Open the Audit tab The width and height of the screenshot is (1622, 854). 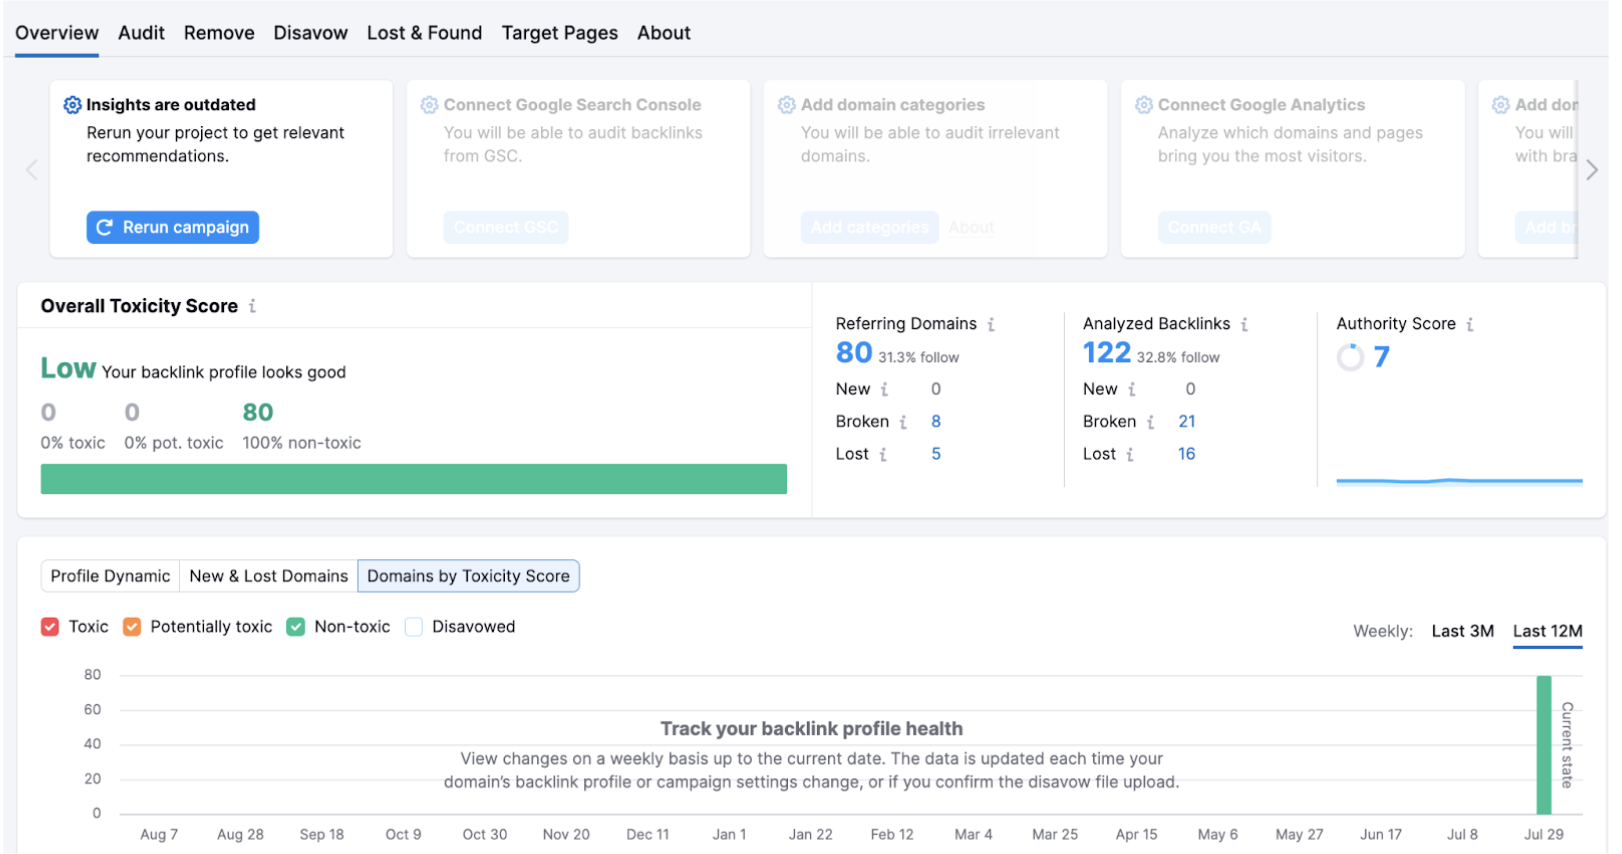[141, 33]
